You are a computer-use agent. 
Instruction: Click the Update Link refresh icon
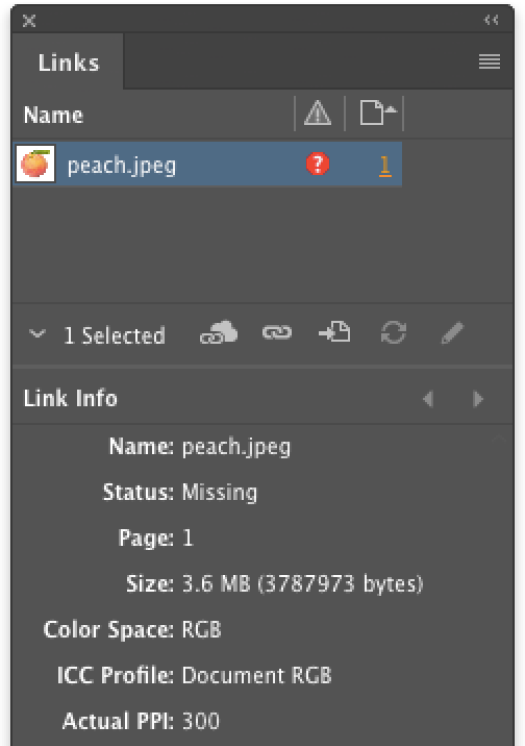(x=394, y=332)
